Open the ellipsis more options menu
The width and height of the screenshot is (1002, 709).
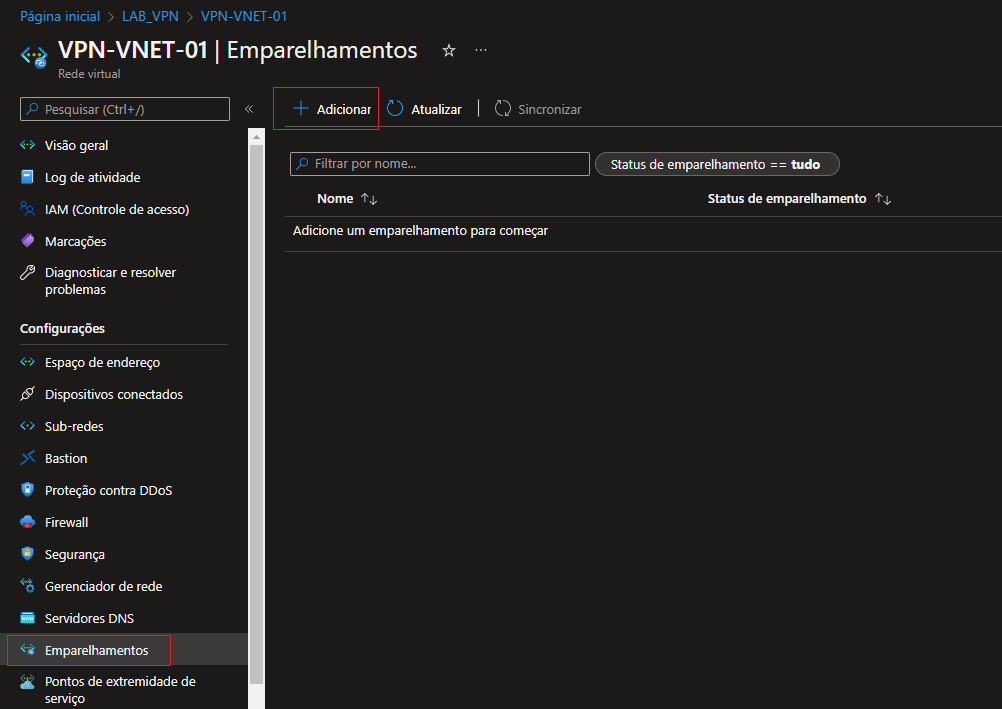tap(481, 50)
